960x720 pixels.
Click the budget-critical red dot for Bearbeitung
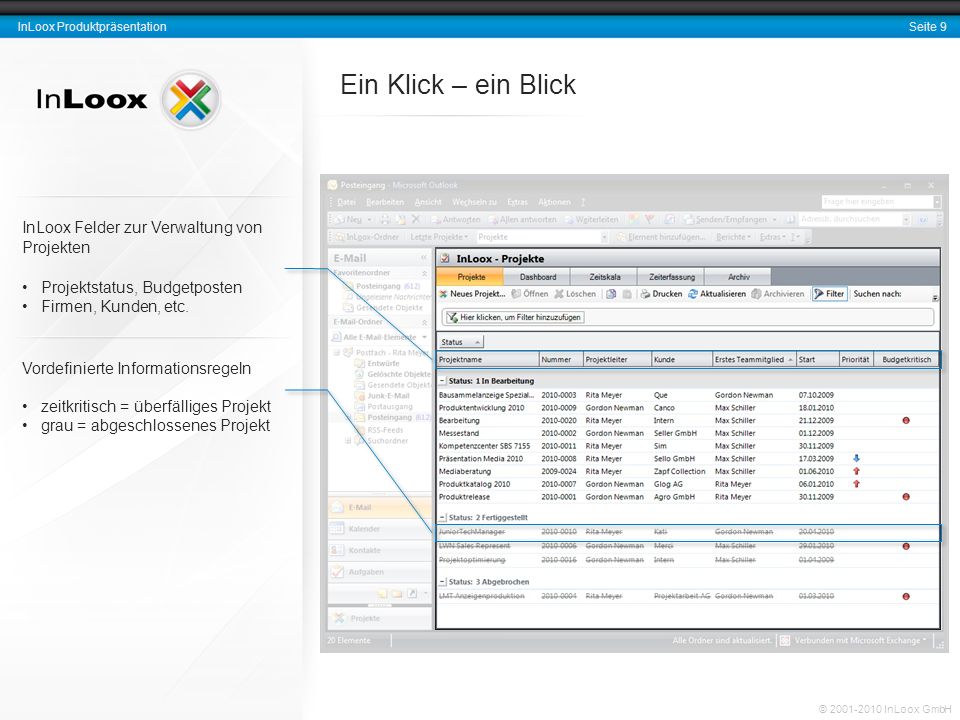(906, 421)
